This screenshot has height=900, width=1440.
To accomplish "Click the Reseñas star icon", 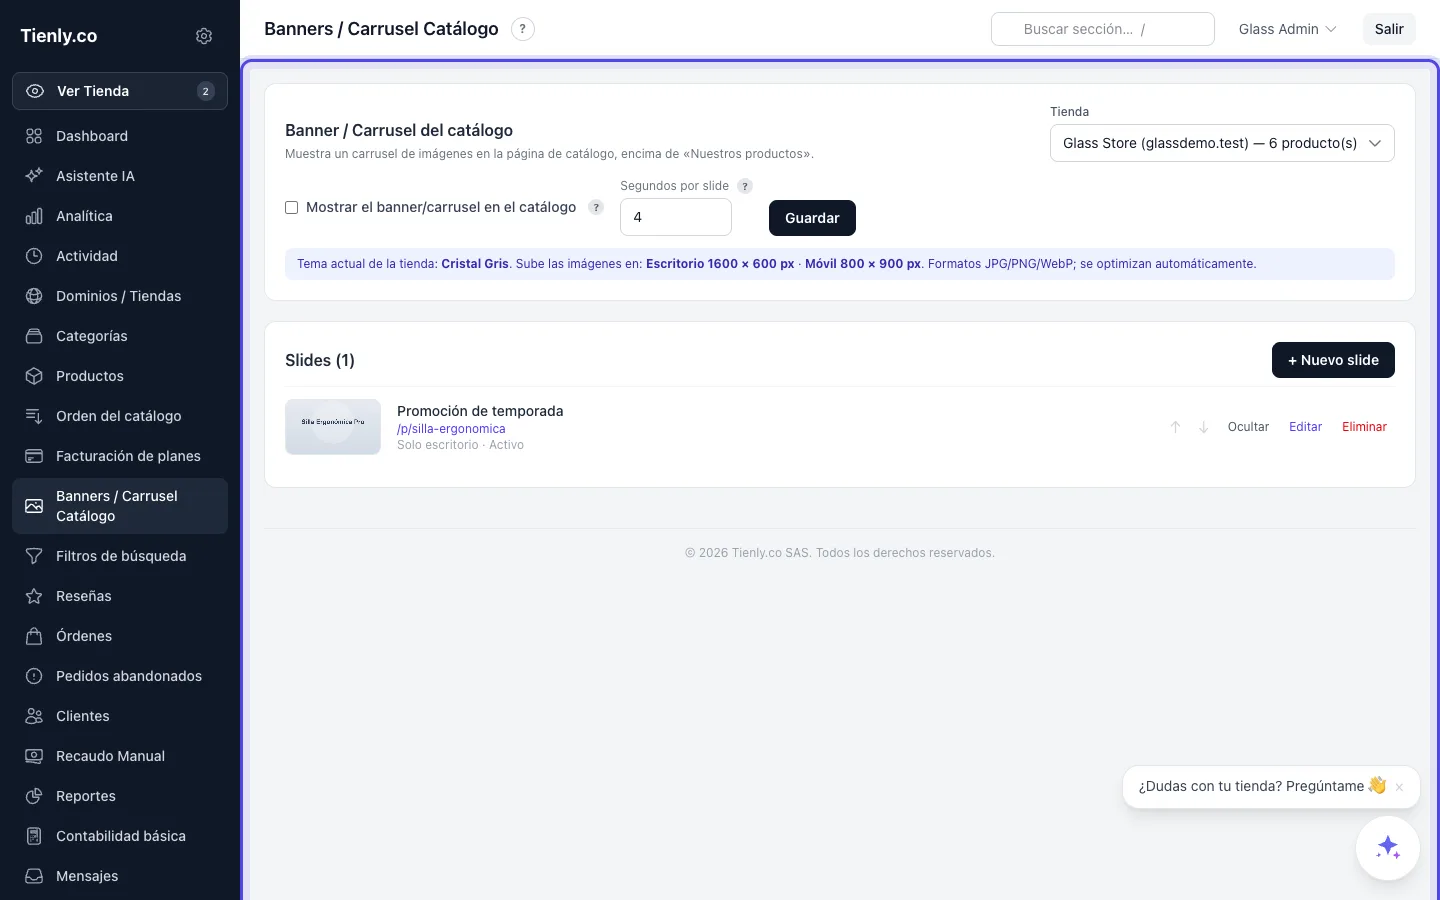I will 34,596.
